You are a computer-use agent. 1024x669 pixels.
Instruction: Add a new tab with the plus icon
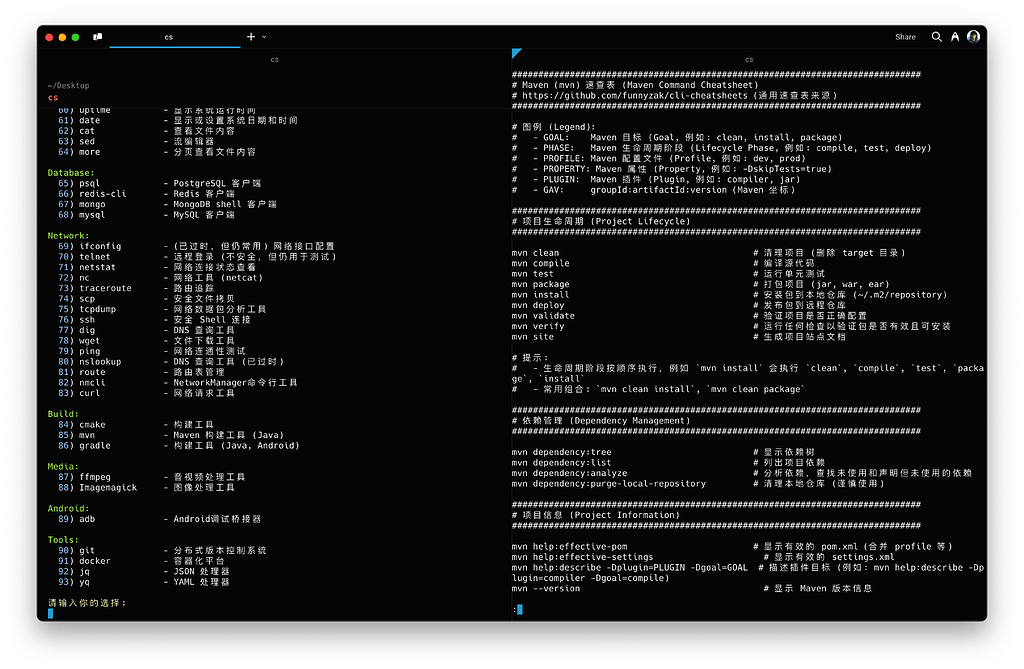[251, 37]
